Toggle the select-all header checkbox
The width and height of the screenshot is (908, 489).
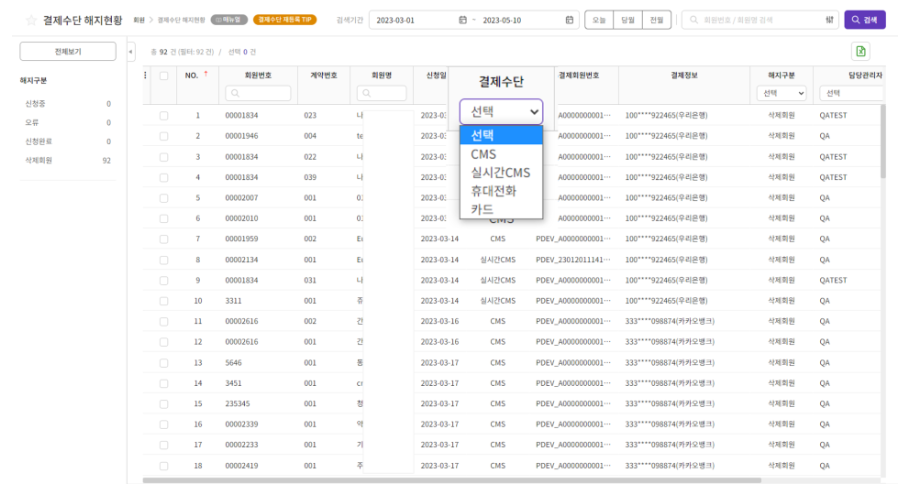(164, 75)
